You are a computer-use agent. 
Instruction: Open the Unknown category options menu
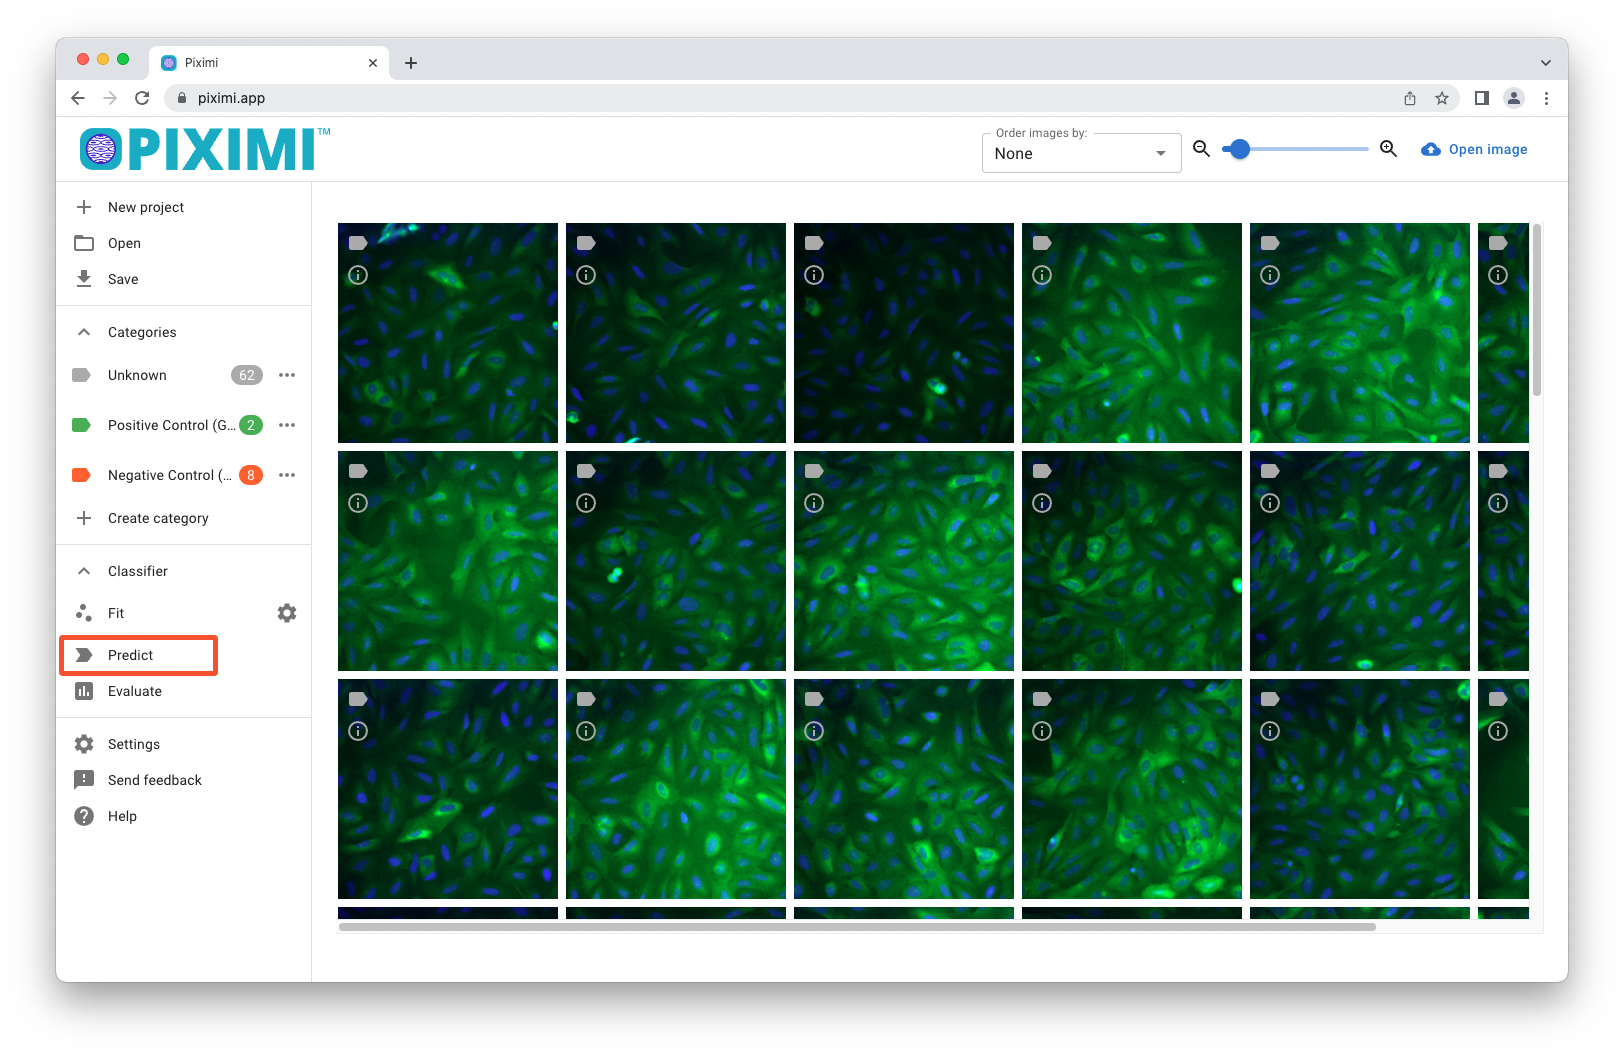coord(287,375)
